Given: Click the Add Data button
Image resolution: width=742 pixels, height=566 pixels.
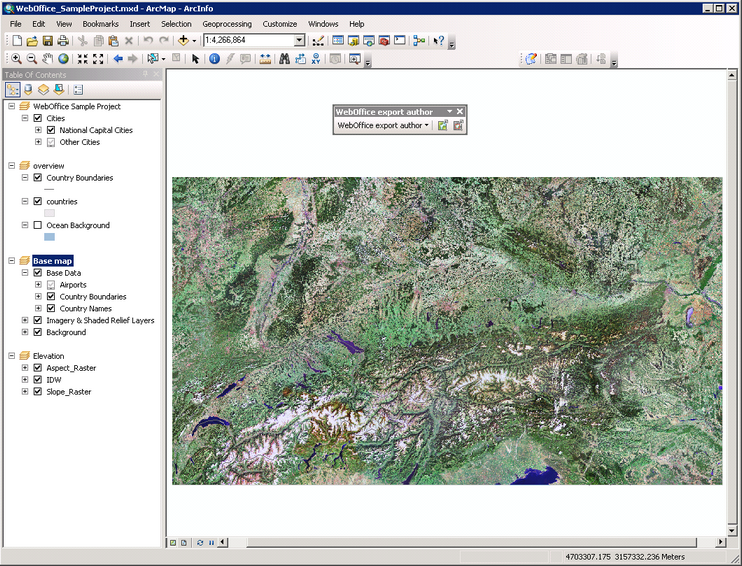Looking at the screenshot, I should (184, 41).
